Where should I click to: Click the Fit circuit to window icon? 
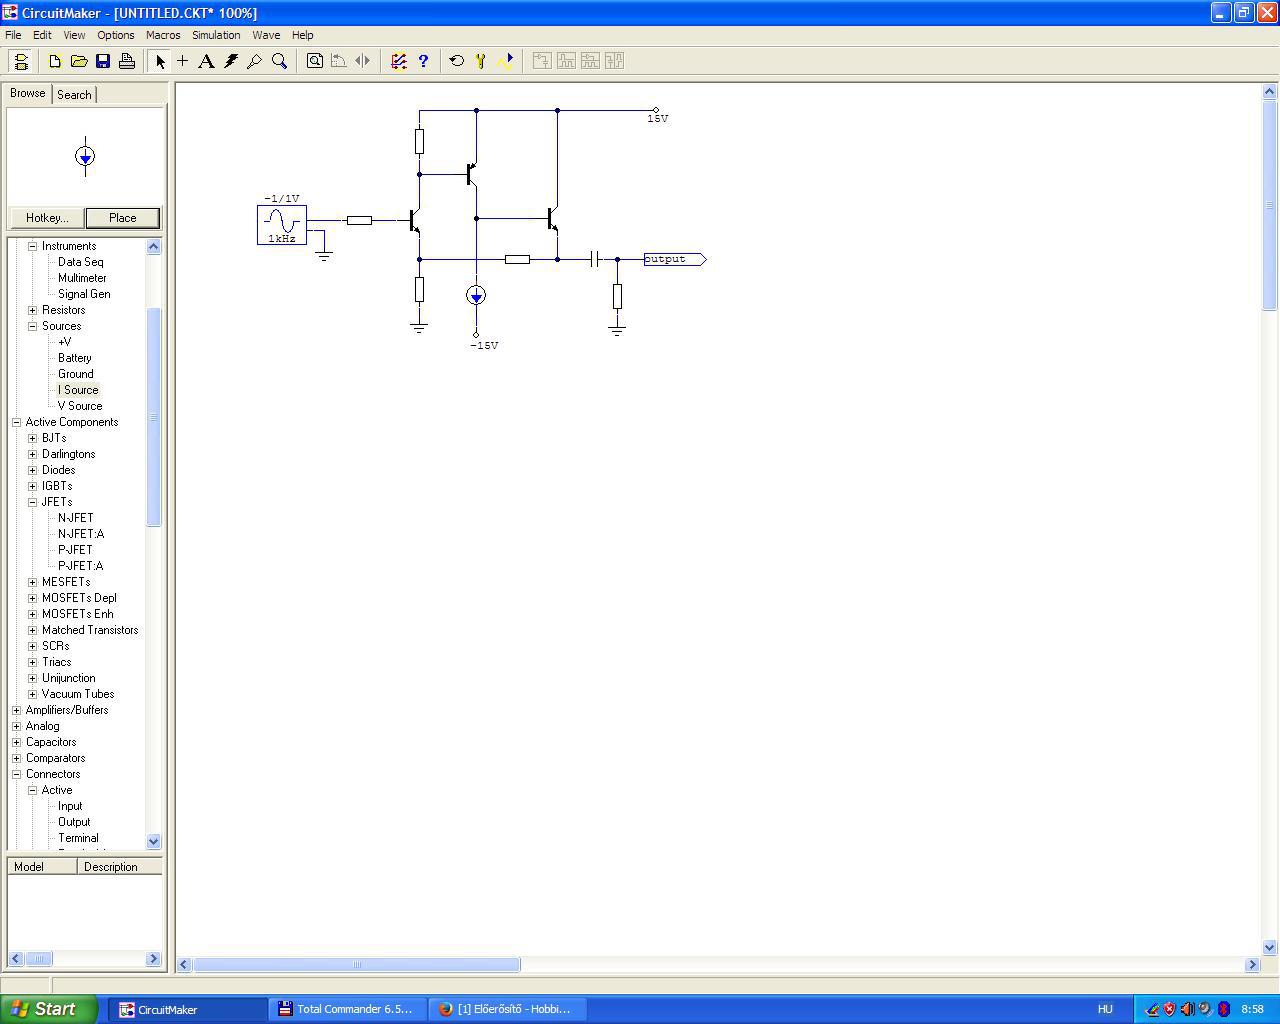point(315,61)
